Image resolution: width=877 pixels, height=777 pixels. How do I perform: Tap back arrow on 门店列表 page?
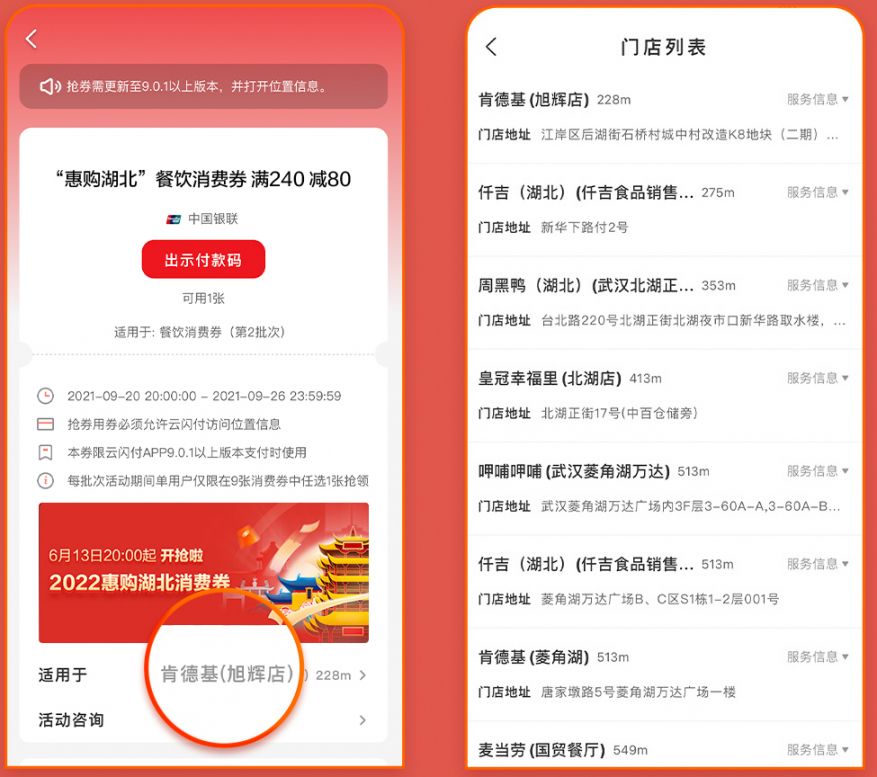coord(491,46)
